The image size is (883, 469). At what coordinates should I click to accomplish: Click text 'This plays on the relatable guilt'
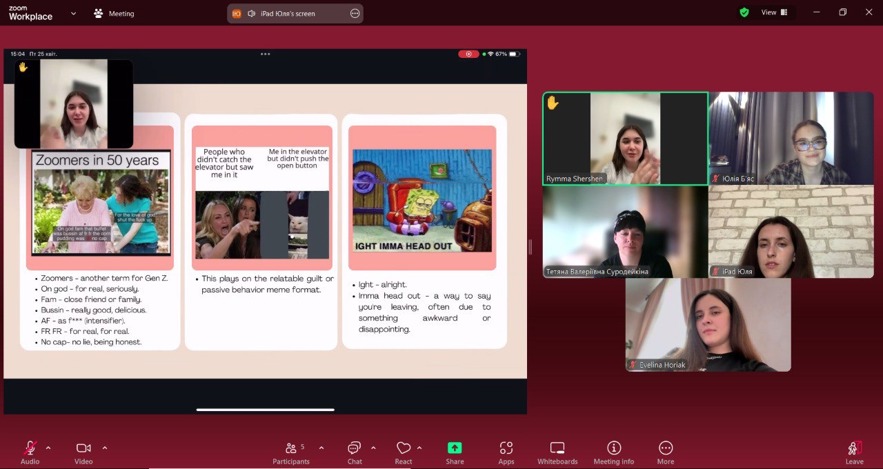coord(267,279)
